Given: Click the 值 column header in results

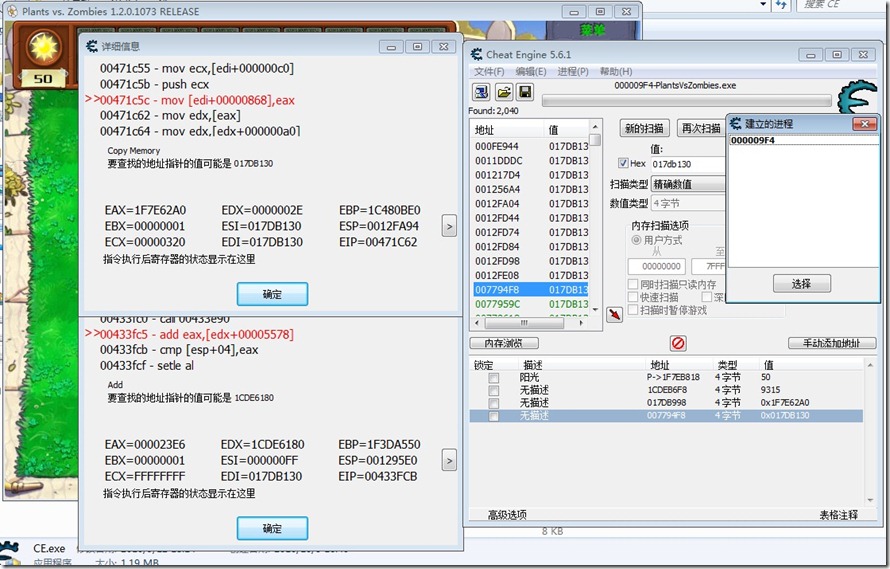Looking at the screenshot, I should 566,130.
